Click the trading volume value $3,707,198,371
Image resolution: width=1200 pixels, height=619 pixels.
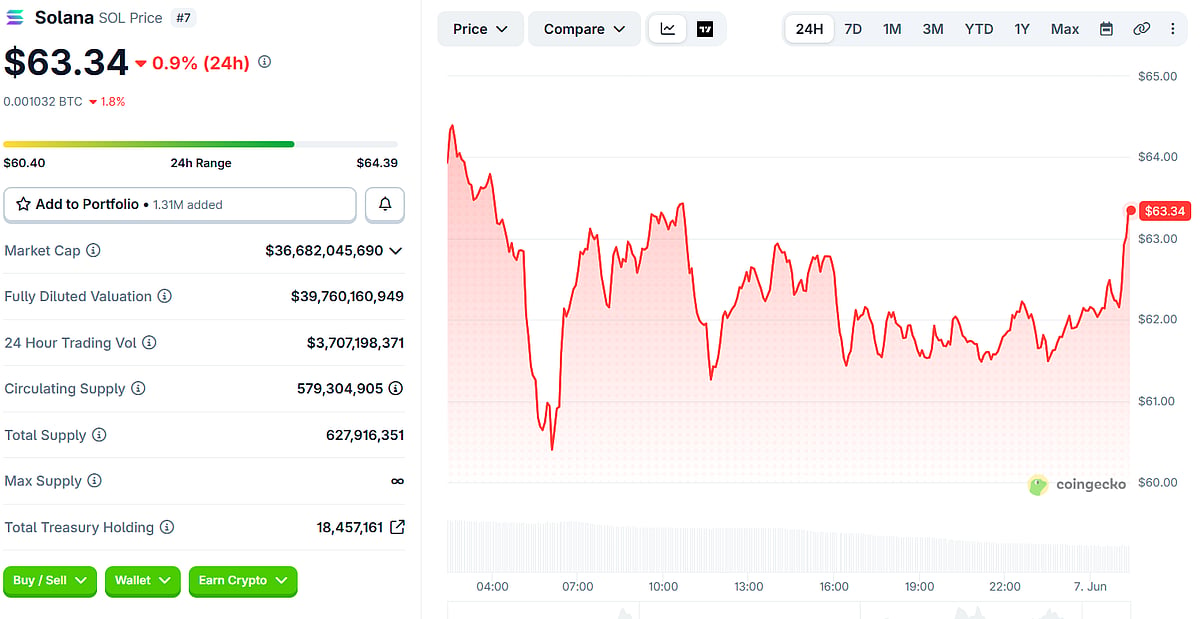[x=355, y=342]
